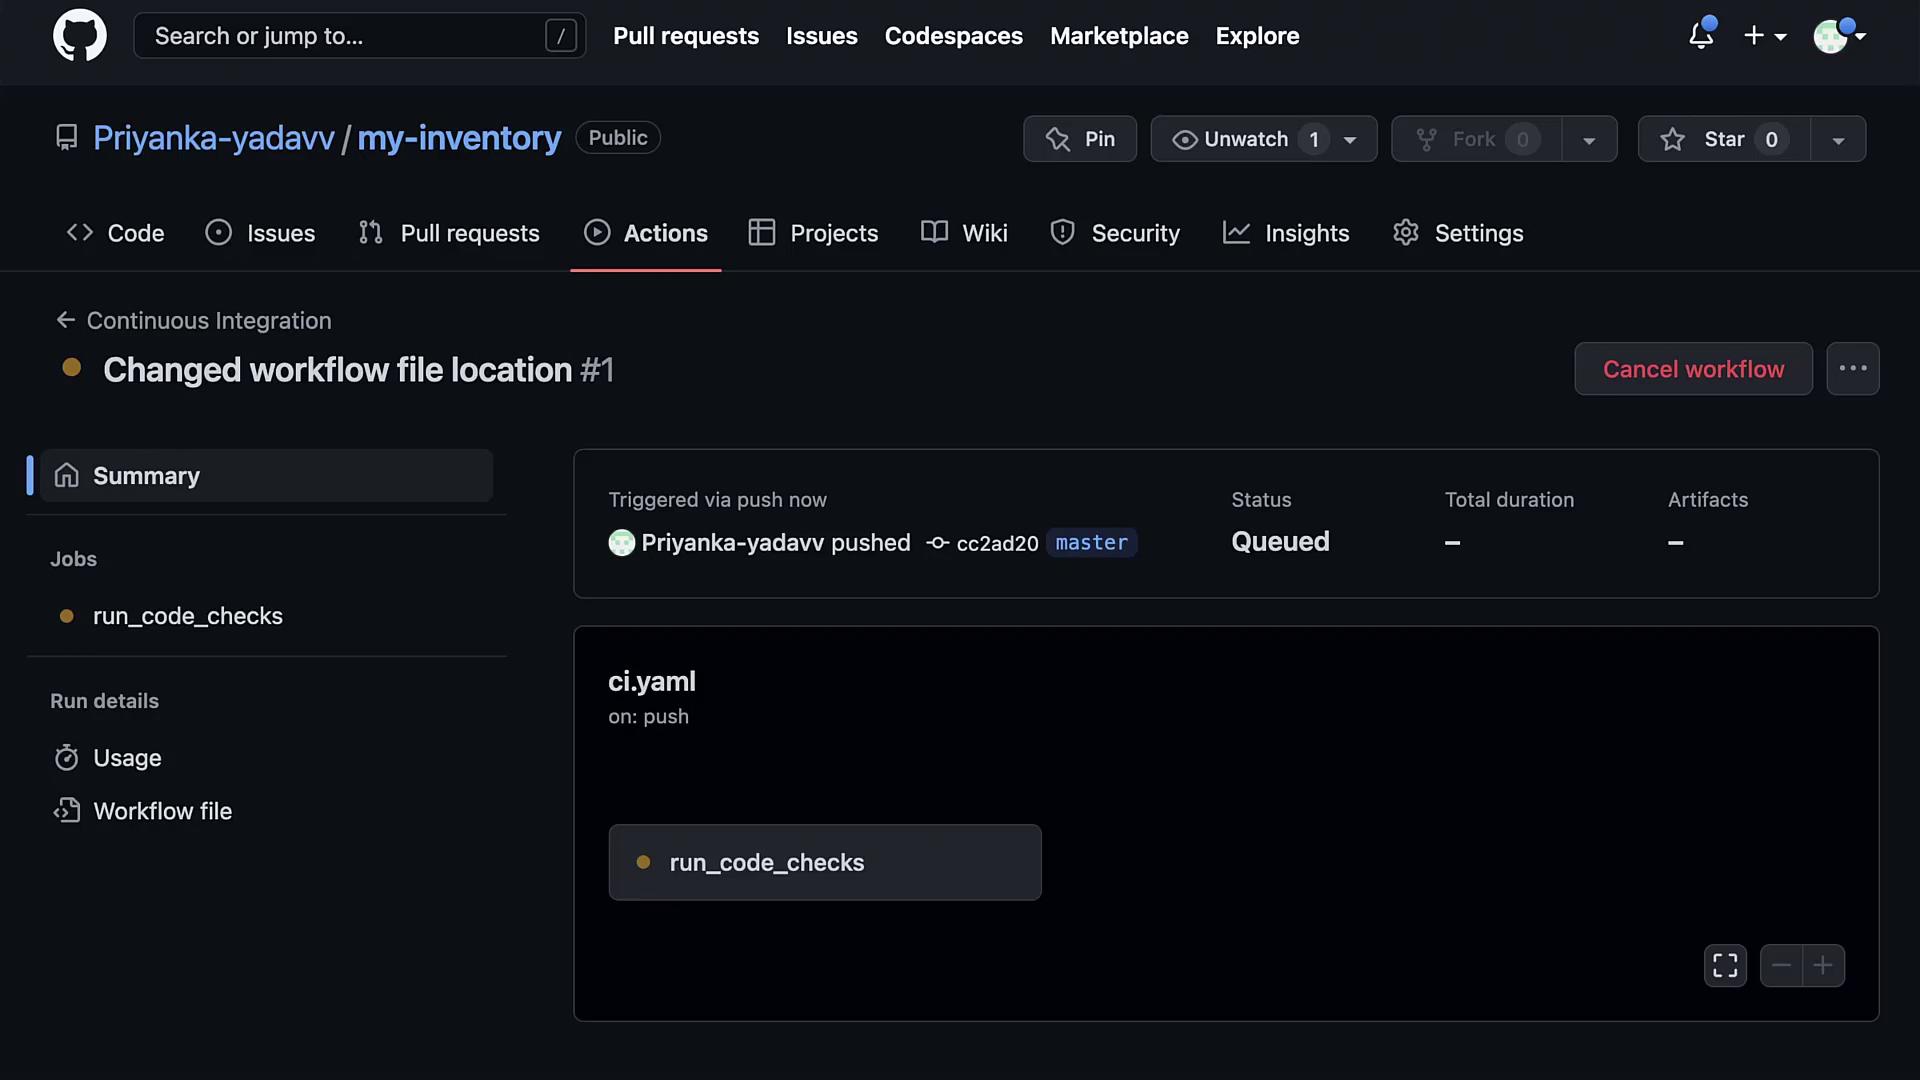Zoom out the workflow graph
Screen dimensions: 1920x1080
(1781, 965)
